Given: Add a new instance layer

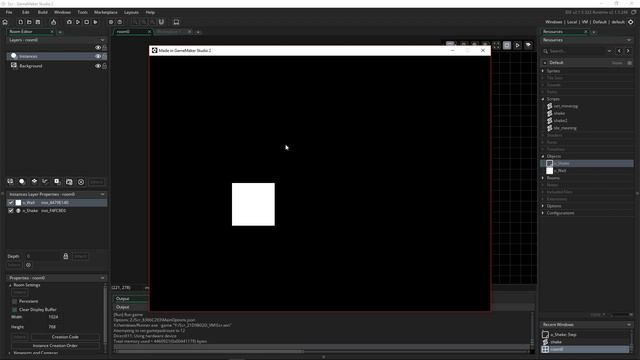Looking at the screenshot, I should tap(22, 182).
